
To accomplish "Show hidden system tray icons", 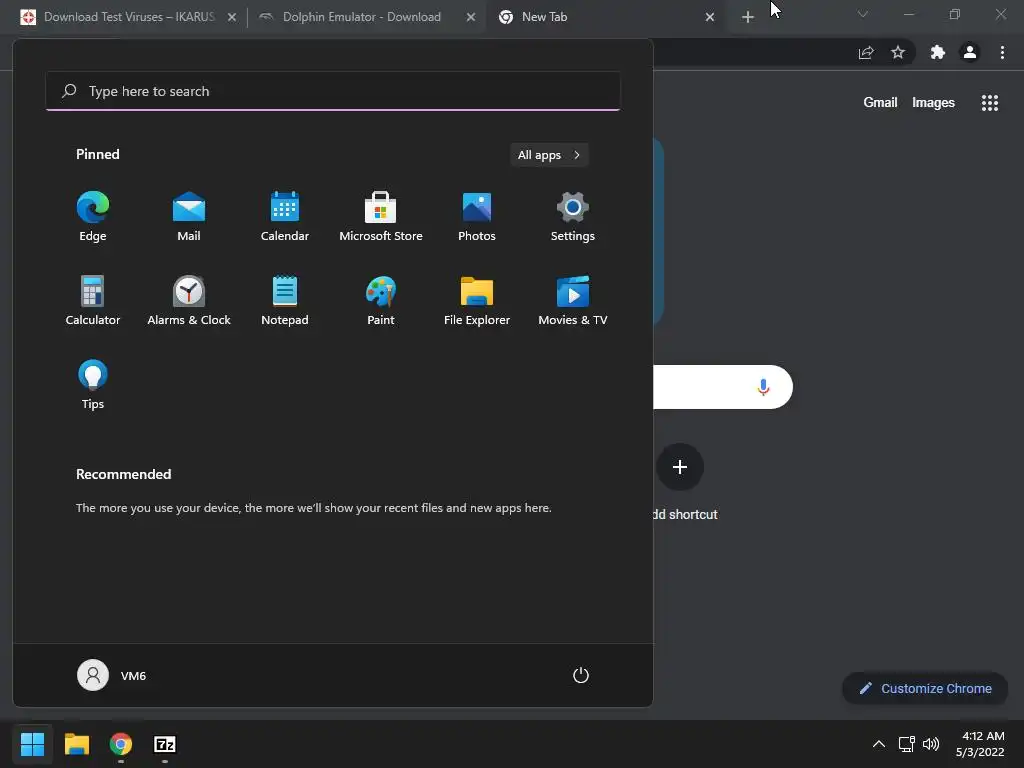I will coord(879,744).
